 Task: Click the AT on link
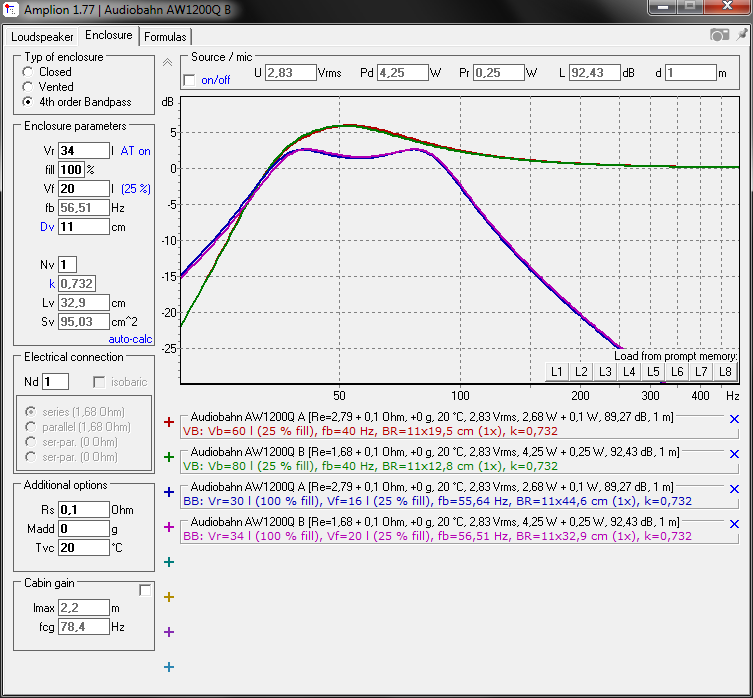click(x=135, y=151)
